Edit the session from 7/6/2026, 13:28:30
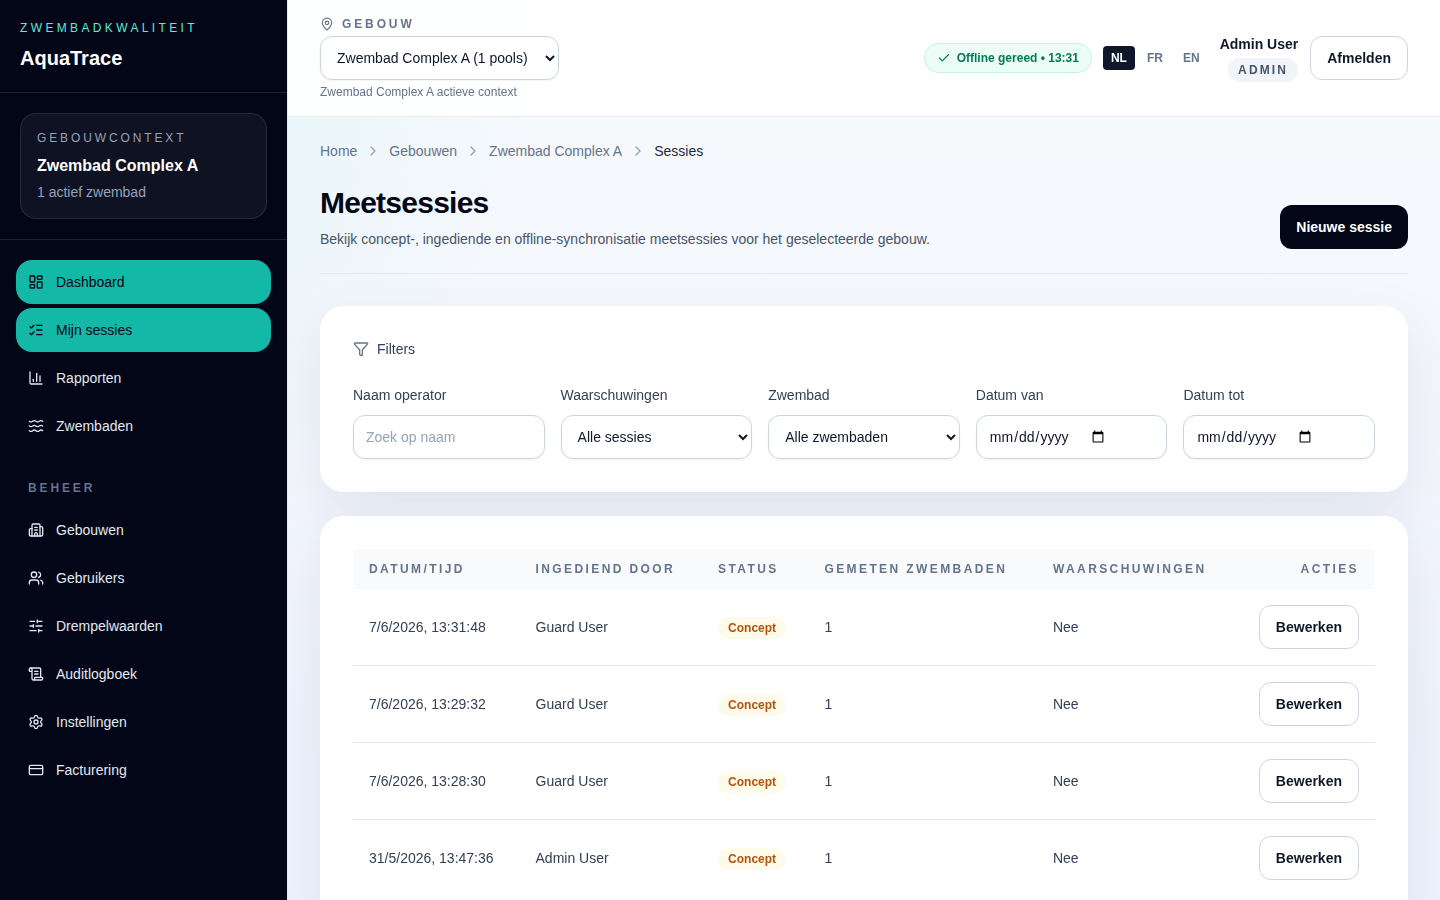 click(x=1308, y=781)
